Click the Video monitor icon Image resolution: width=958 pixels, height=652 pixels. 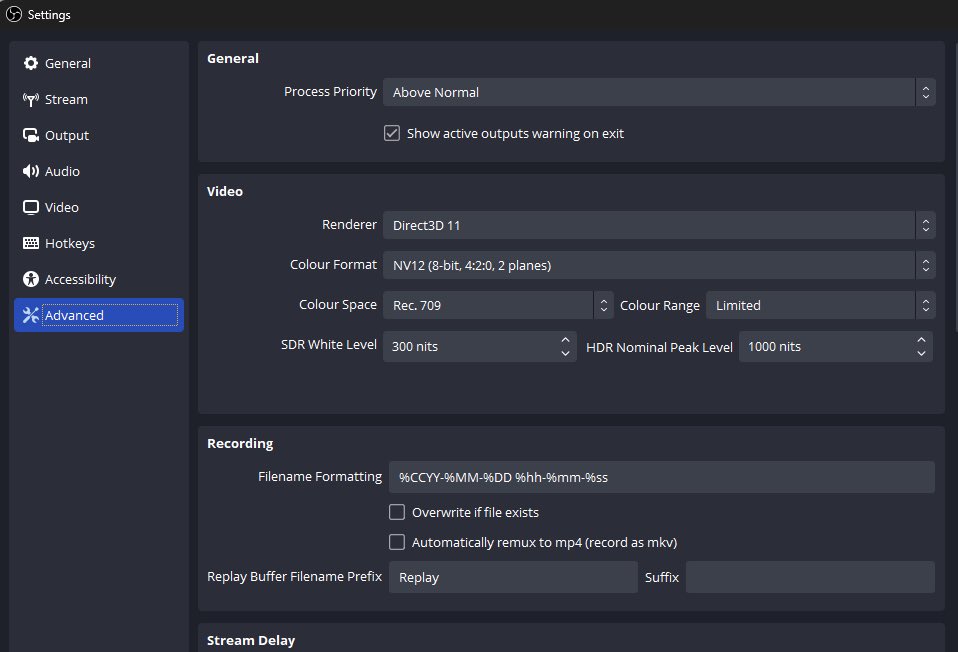pos(31,207)
